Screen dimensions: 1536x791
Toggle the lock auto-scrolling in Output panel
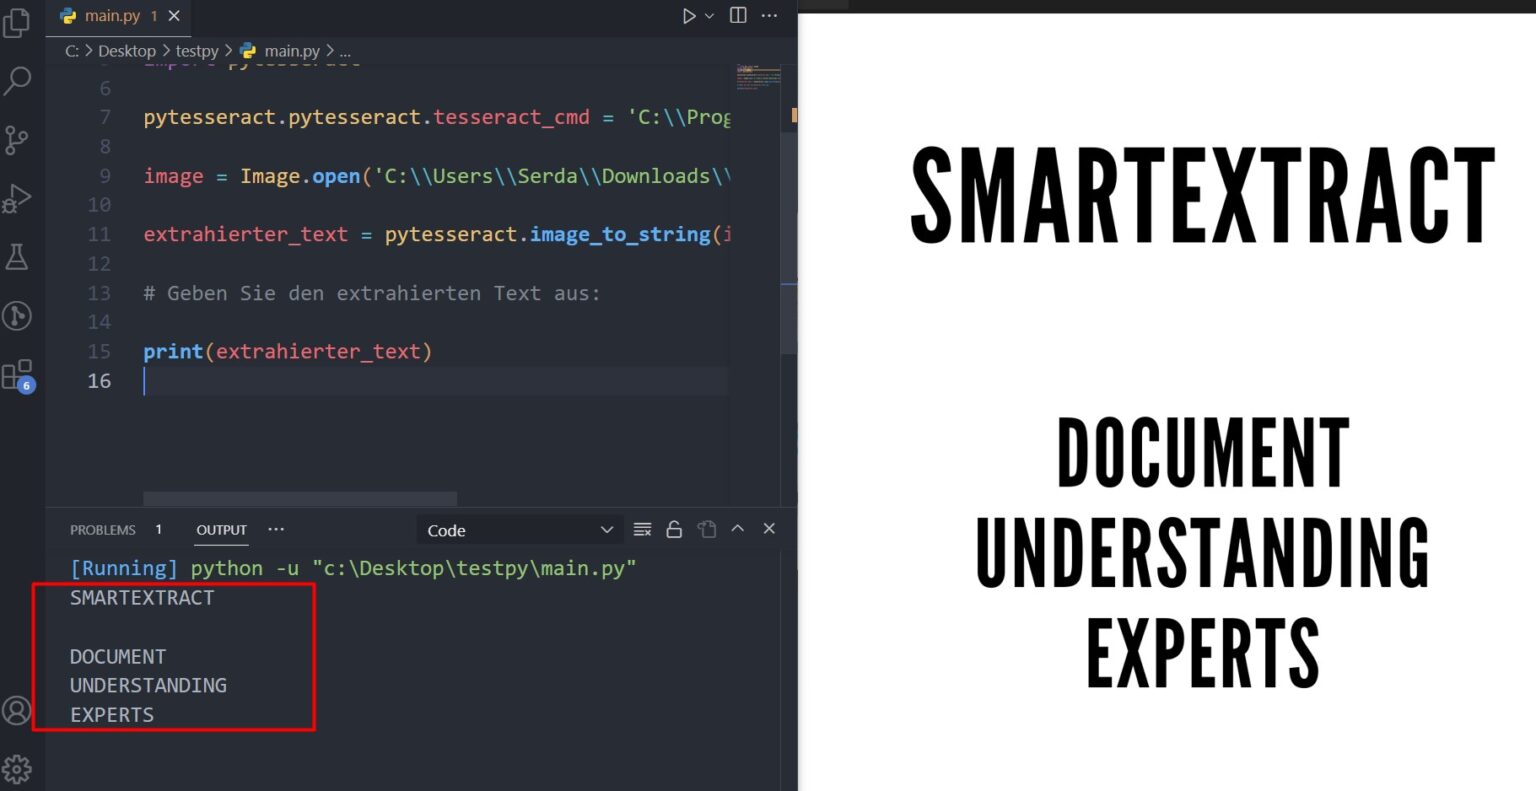[x=674, y=529]
